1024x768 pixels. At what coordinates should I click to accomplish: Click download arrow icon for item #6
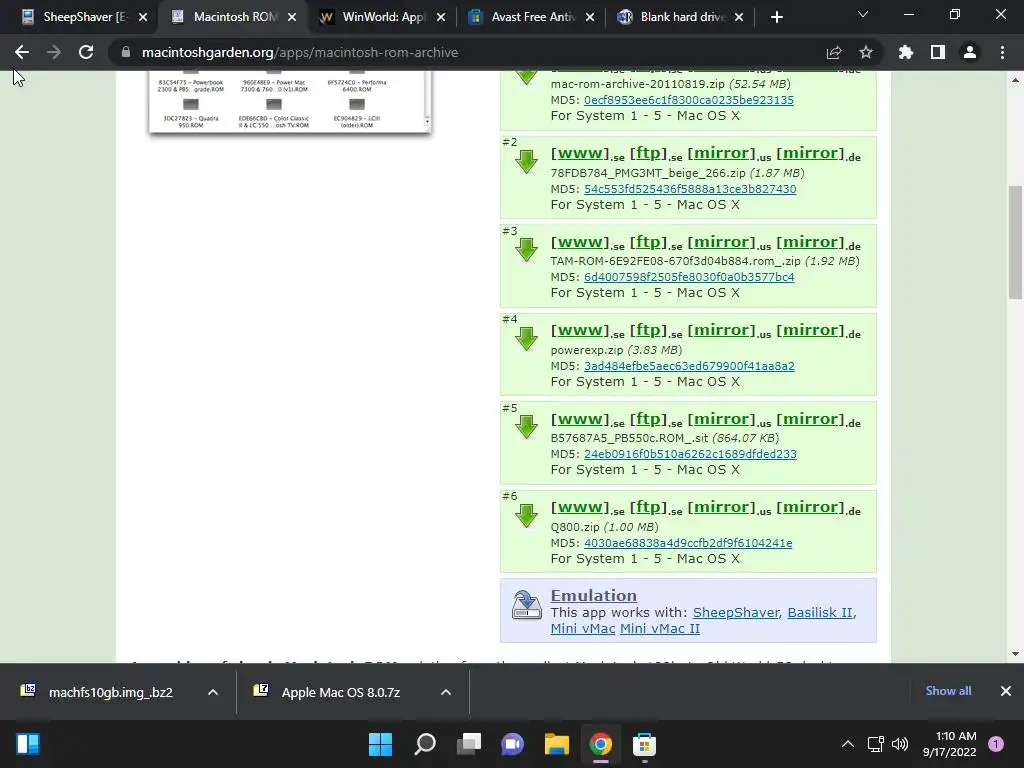point(526,516)
